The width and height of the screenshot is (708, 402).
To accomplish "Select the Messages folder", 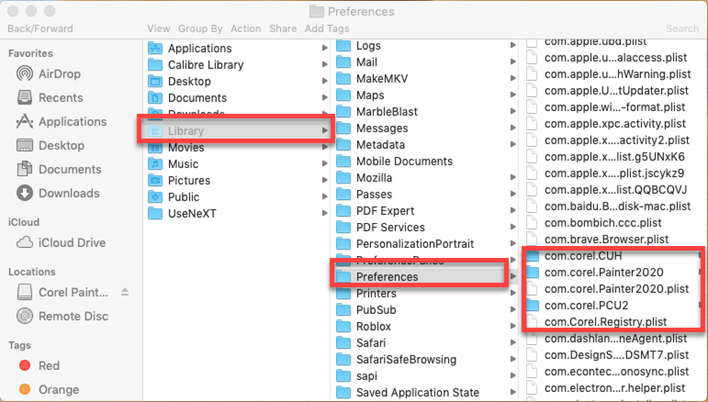I will pos(372,128).
